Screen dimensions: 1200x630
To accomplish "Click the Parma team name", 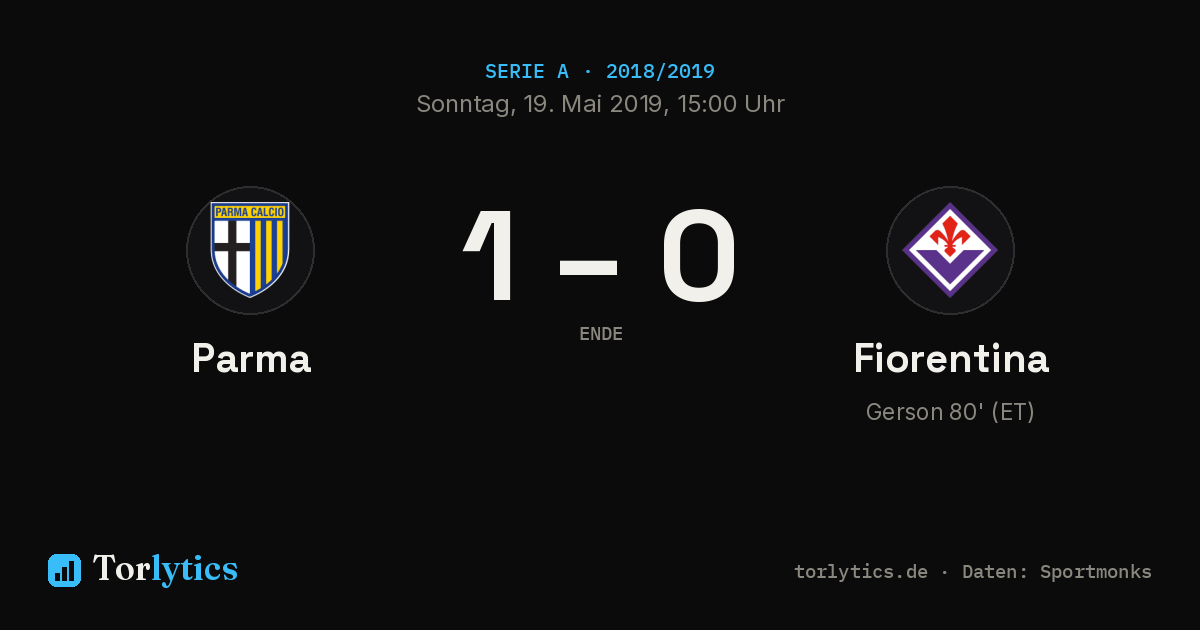I will (x=251, y=359).
